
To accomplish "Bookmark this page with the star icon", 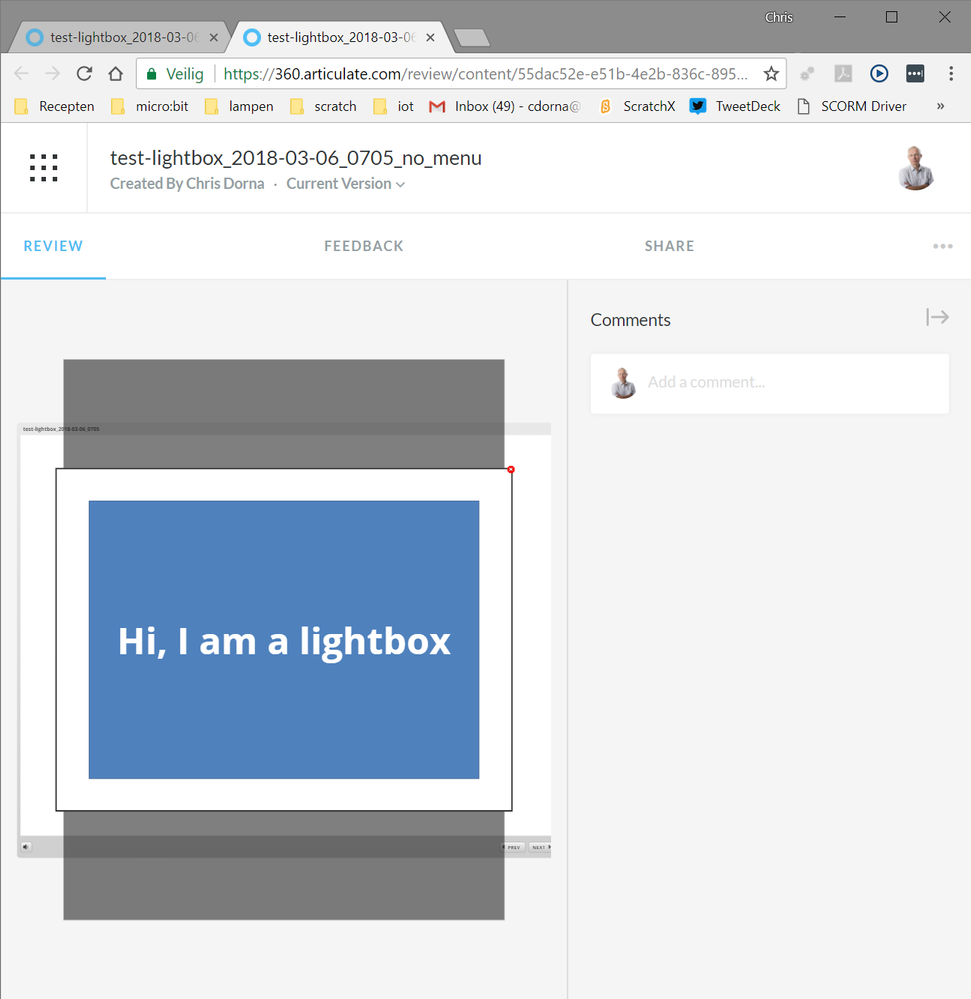I will pyautogui.click(x=771, y=74).
